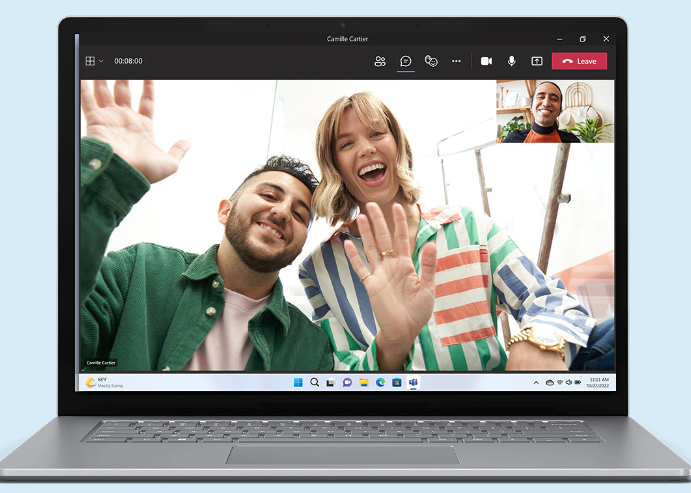Mute the microphone

point(512,61)
